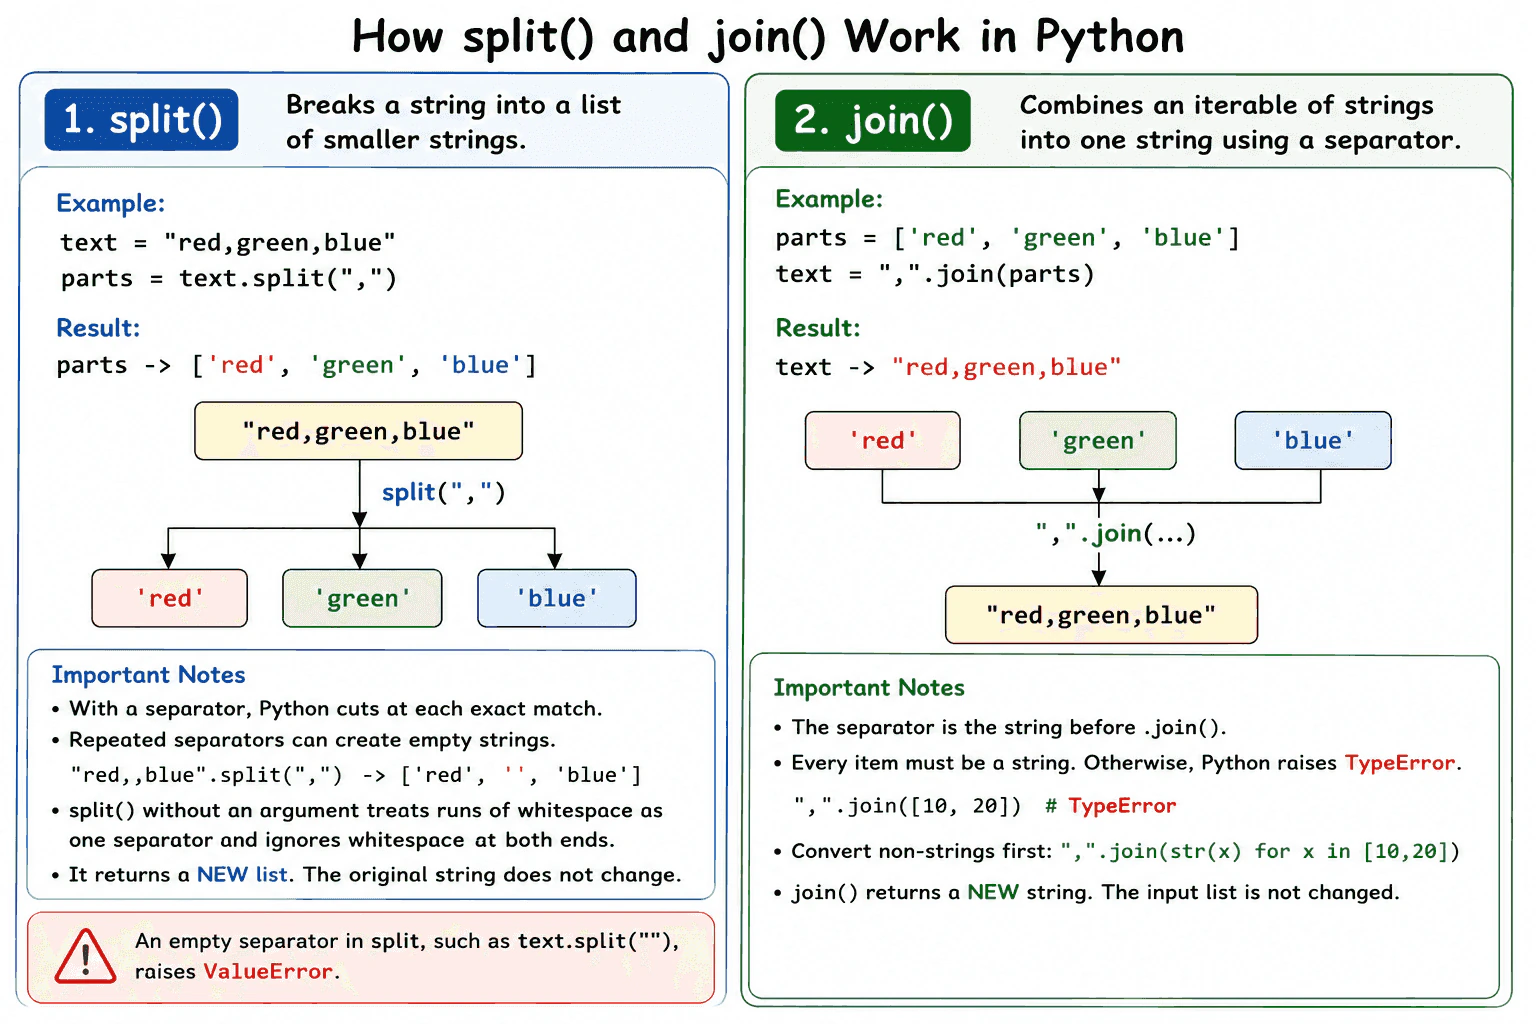
Task: Select code line text = "red,green,blue"
Action: 228,243
